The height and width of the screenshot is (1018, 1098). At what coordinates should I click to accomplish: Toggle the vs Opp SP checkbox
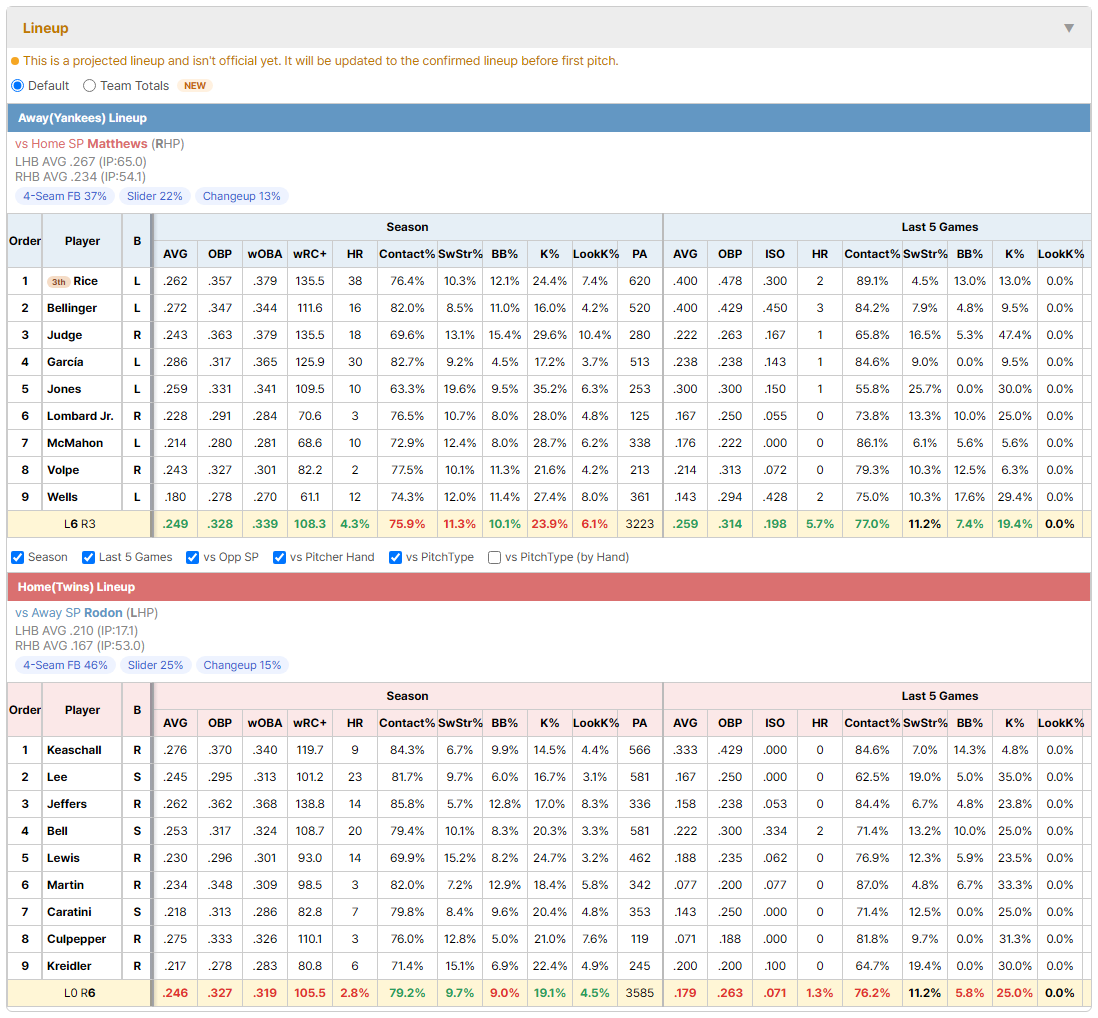pyautogui.click(x=193, y=557)
